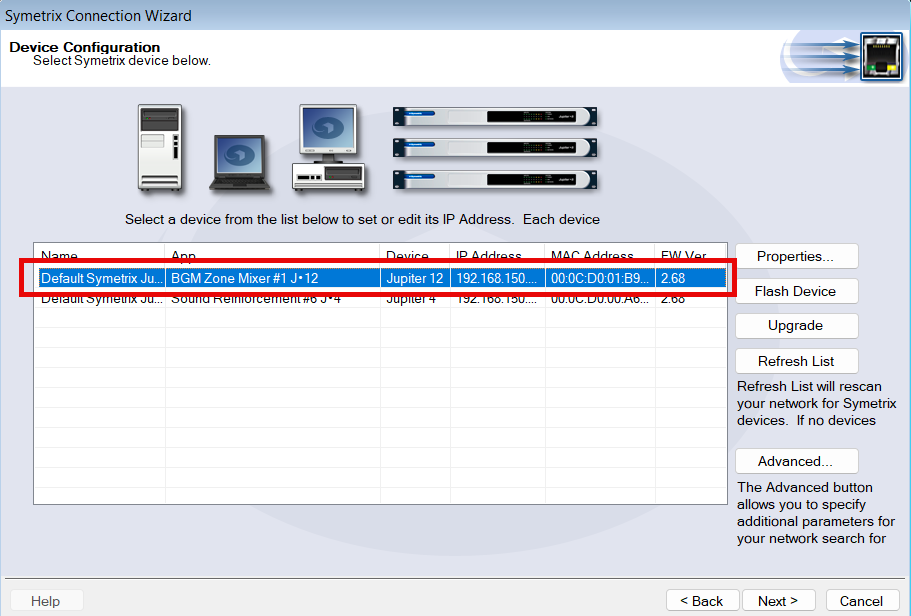Go back with the Back button
The height and width of the screenshot is (616, 911).
click(702, 600)
